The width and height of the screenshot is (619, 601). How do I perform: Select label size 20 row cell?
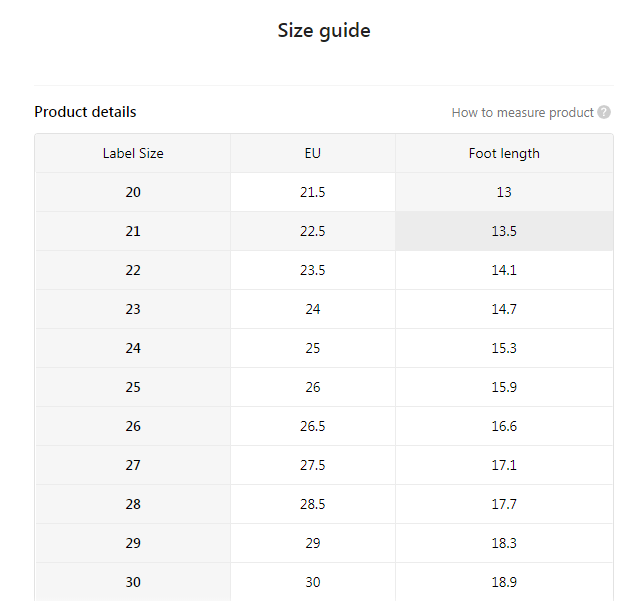point(133,192)
